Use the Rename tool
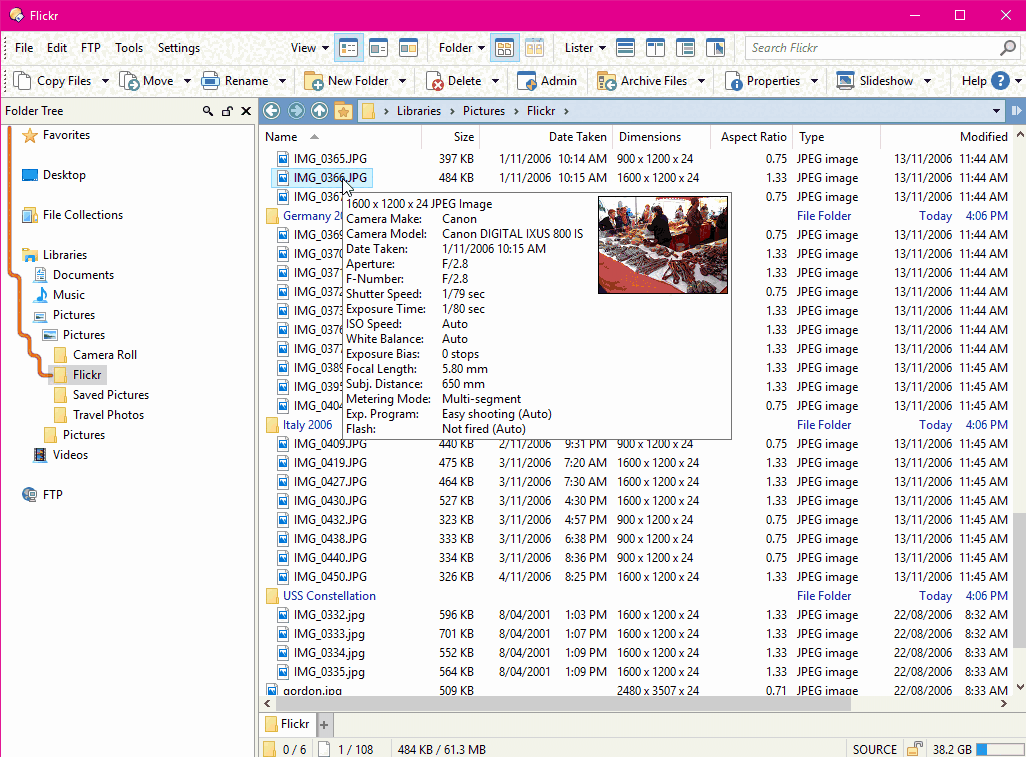Screen dimensions: 1026x757 (244, 80)
